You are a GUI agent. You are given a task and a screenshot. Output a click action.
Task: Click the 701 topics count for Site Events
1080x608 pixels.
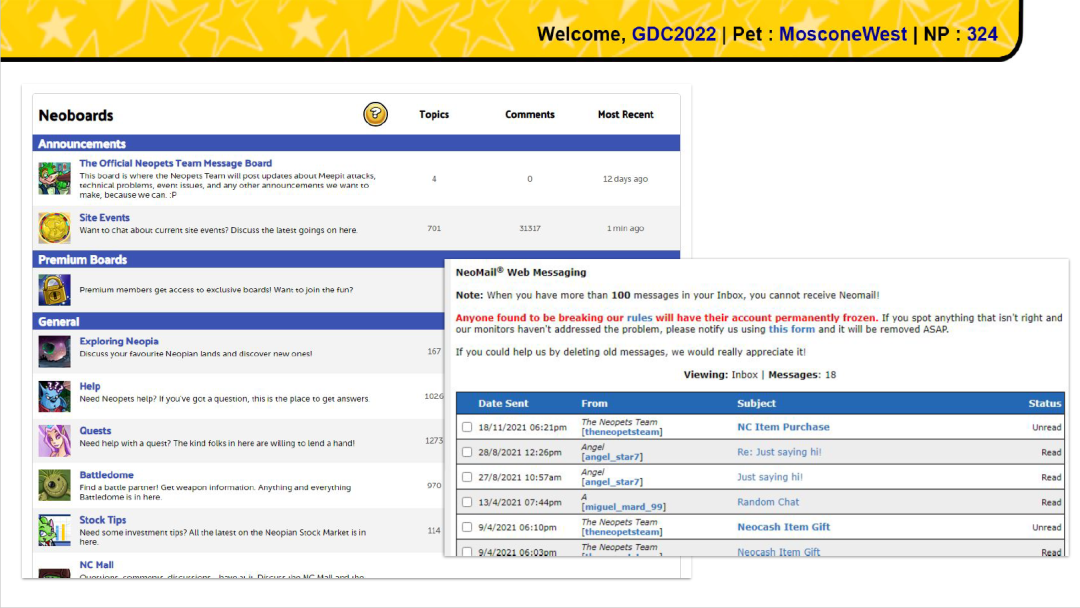click(434, 228)
